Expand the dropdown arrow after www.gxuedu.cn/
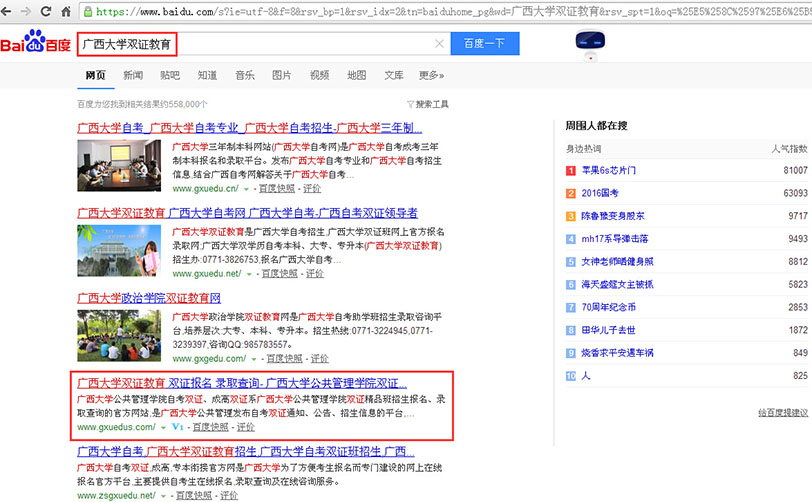Viewport: 812px width, 502px height. (246, 189)
